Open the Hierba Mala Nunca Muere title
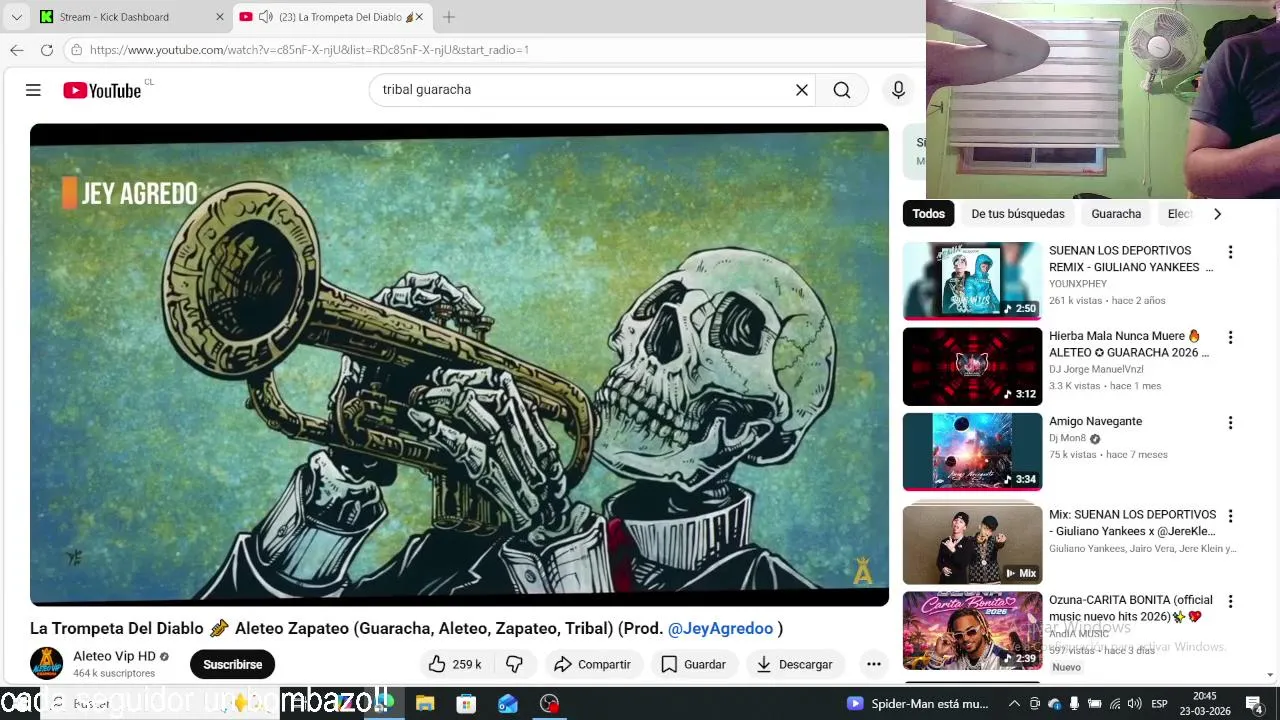The width and height of the screenshot is (1280, 720). click(x=1128, y=344)
